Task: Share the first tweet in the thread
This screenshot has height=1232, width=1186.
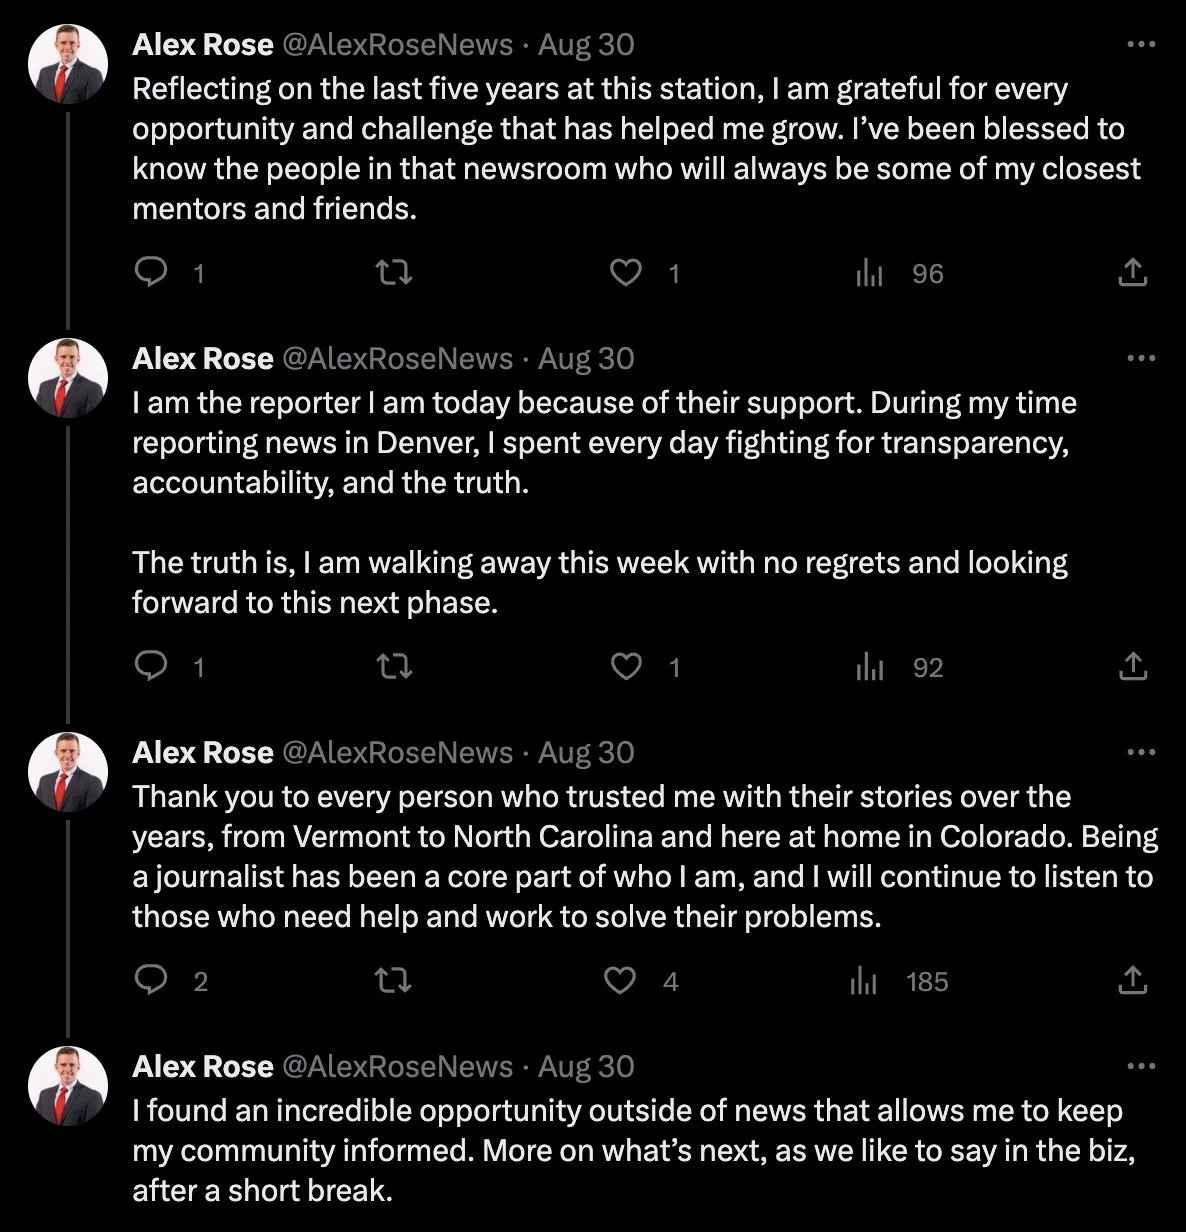Action: click(x=1132, y=272)
